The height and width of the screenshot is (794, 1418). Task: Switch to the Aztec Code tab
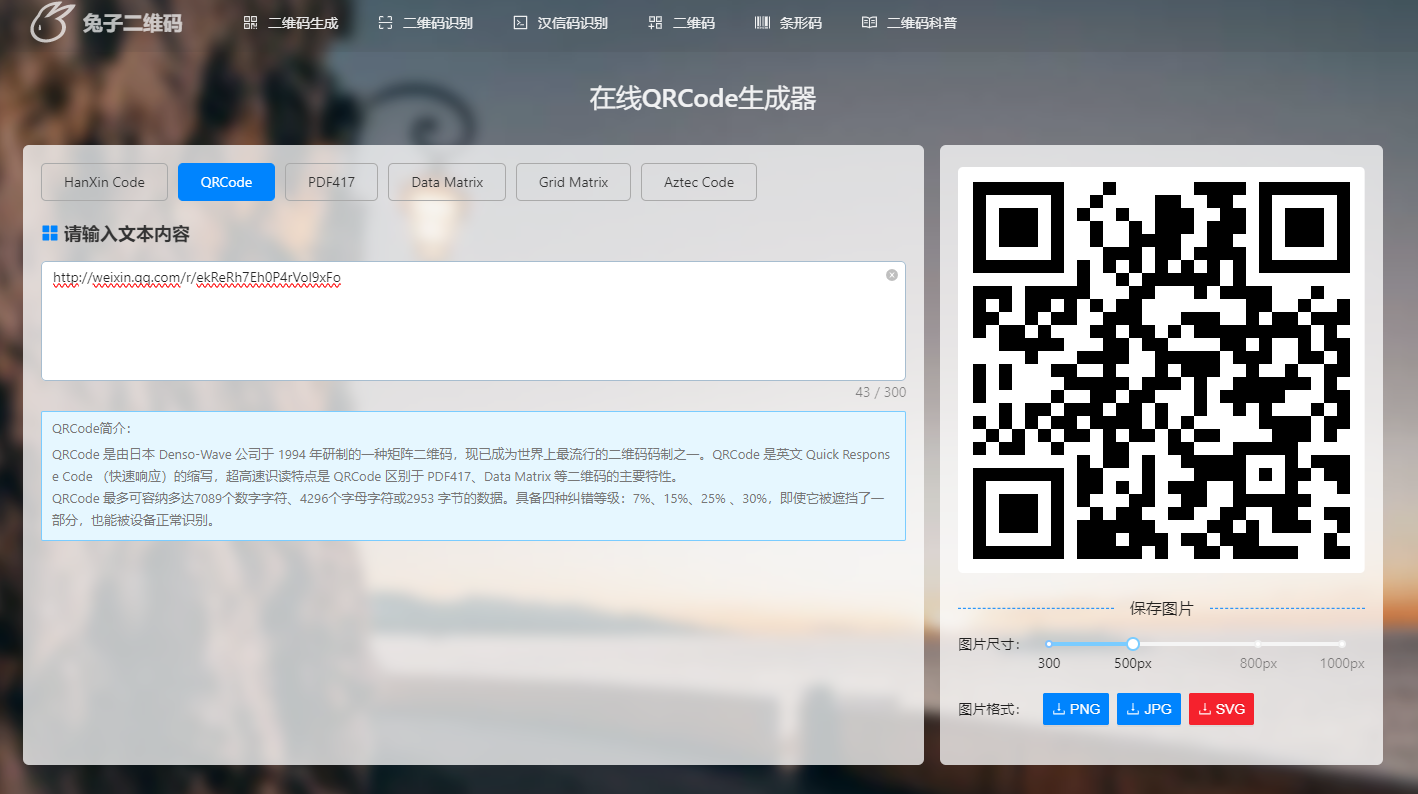699,182
